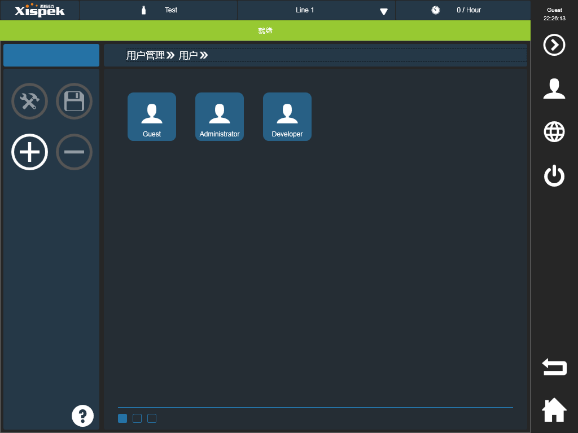Select the Developer user tile

pos(287,116)
